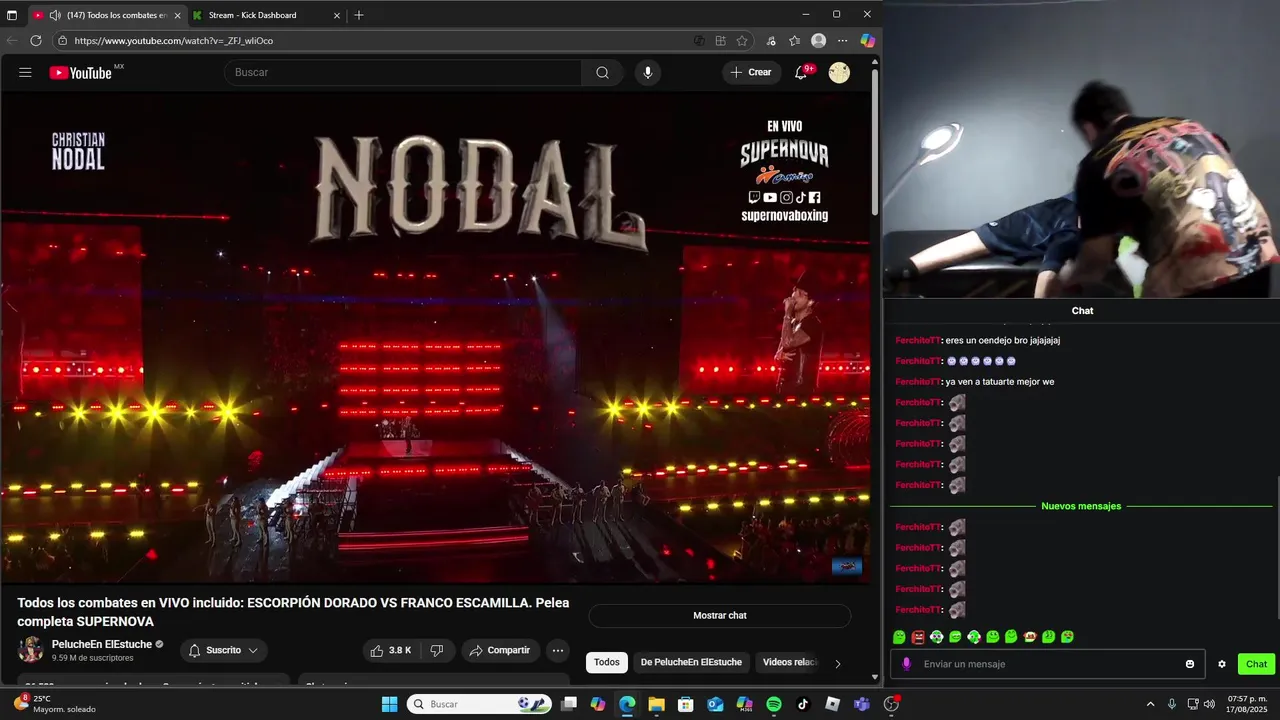Screen dimensions: 1280x720
Task: Click the YouTube Buscar search field
Action: click(405, 72)
